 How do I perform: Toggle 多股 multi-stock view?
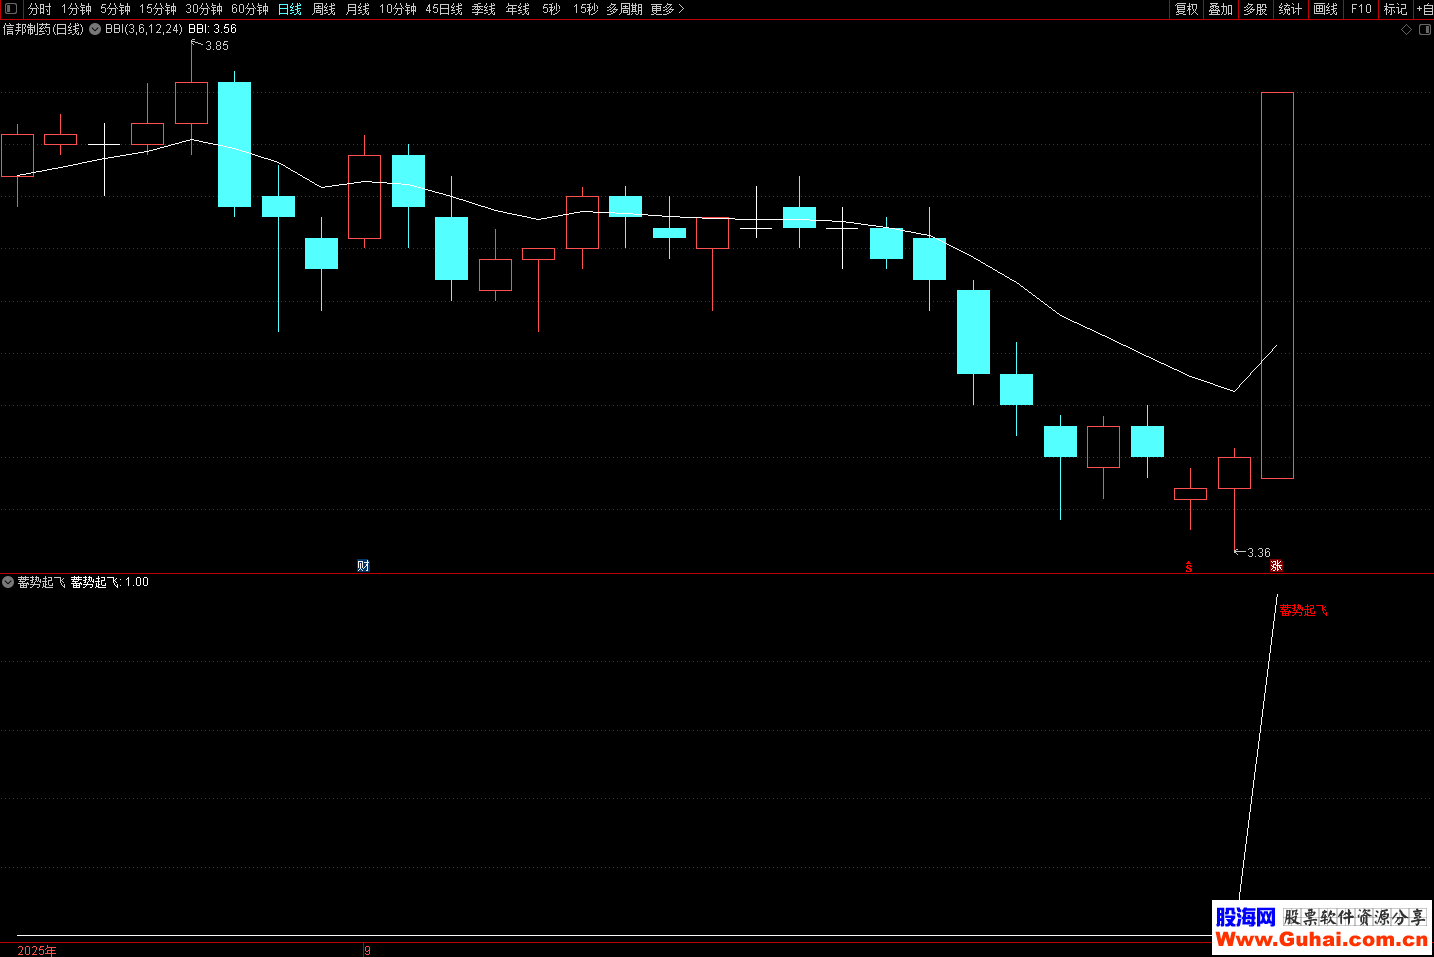coord(1255,9)
